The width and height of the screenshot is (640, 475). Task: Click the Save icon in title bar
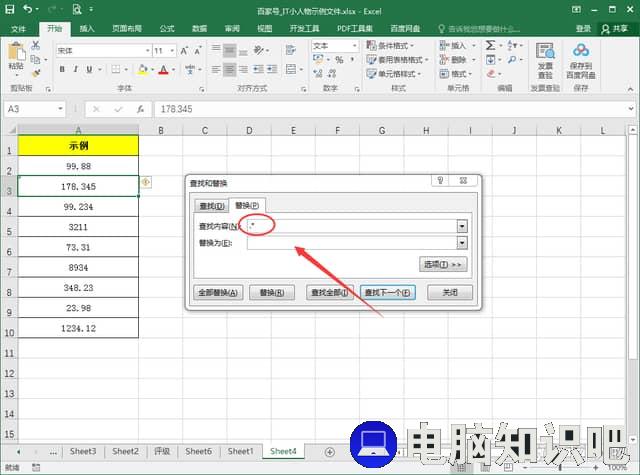click(9, 9)
